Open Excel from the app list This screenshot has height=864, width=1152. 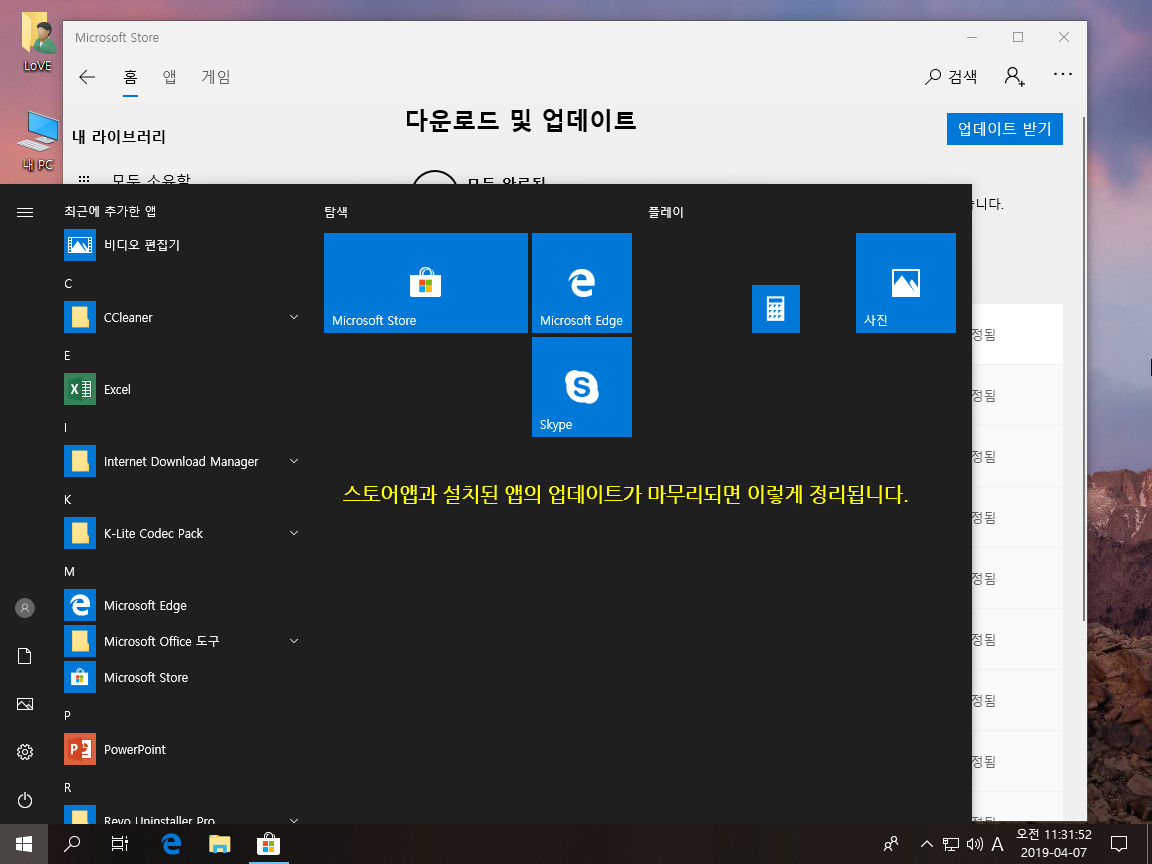click(x=182, y=389)
